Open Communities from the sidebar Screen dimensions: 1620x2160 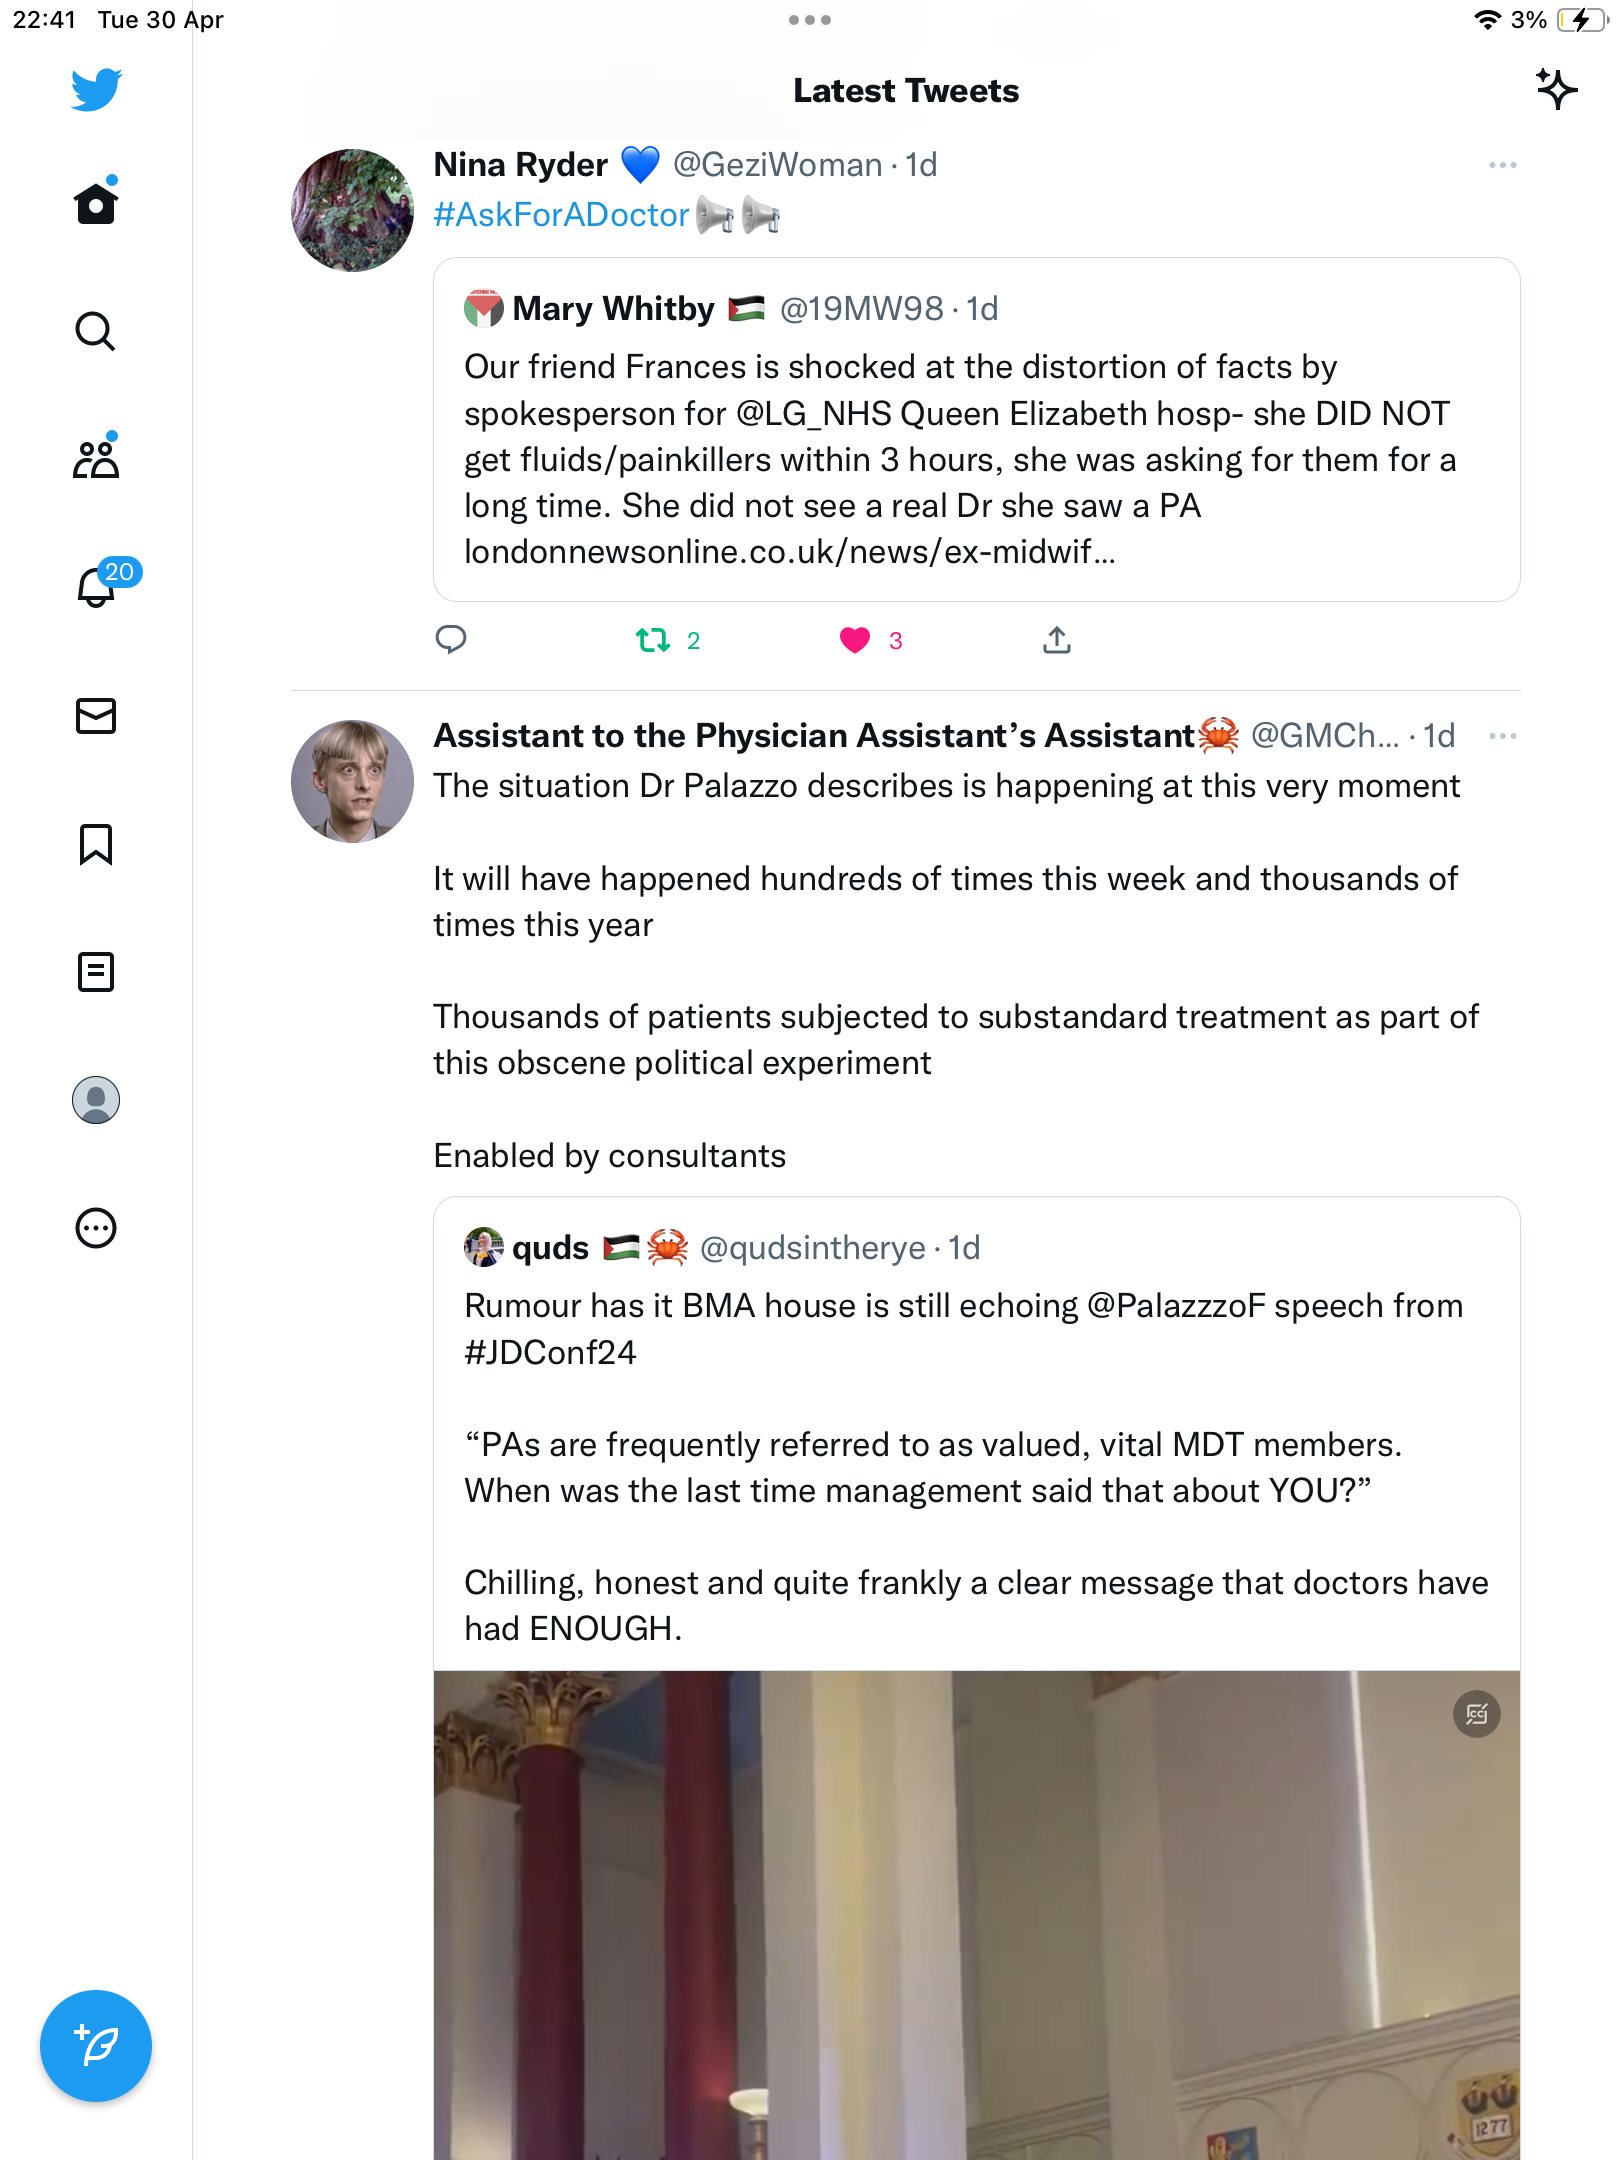pos(96,458)
